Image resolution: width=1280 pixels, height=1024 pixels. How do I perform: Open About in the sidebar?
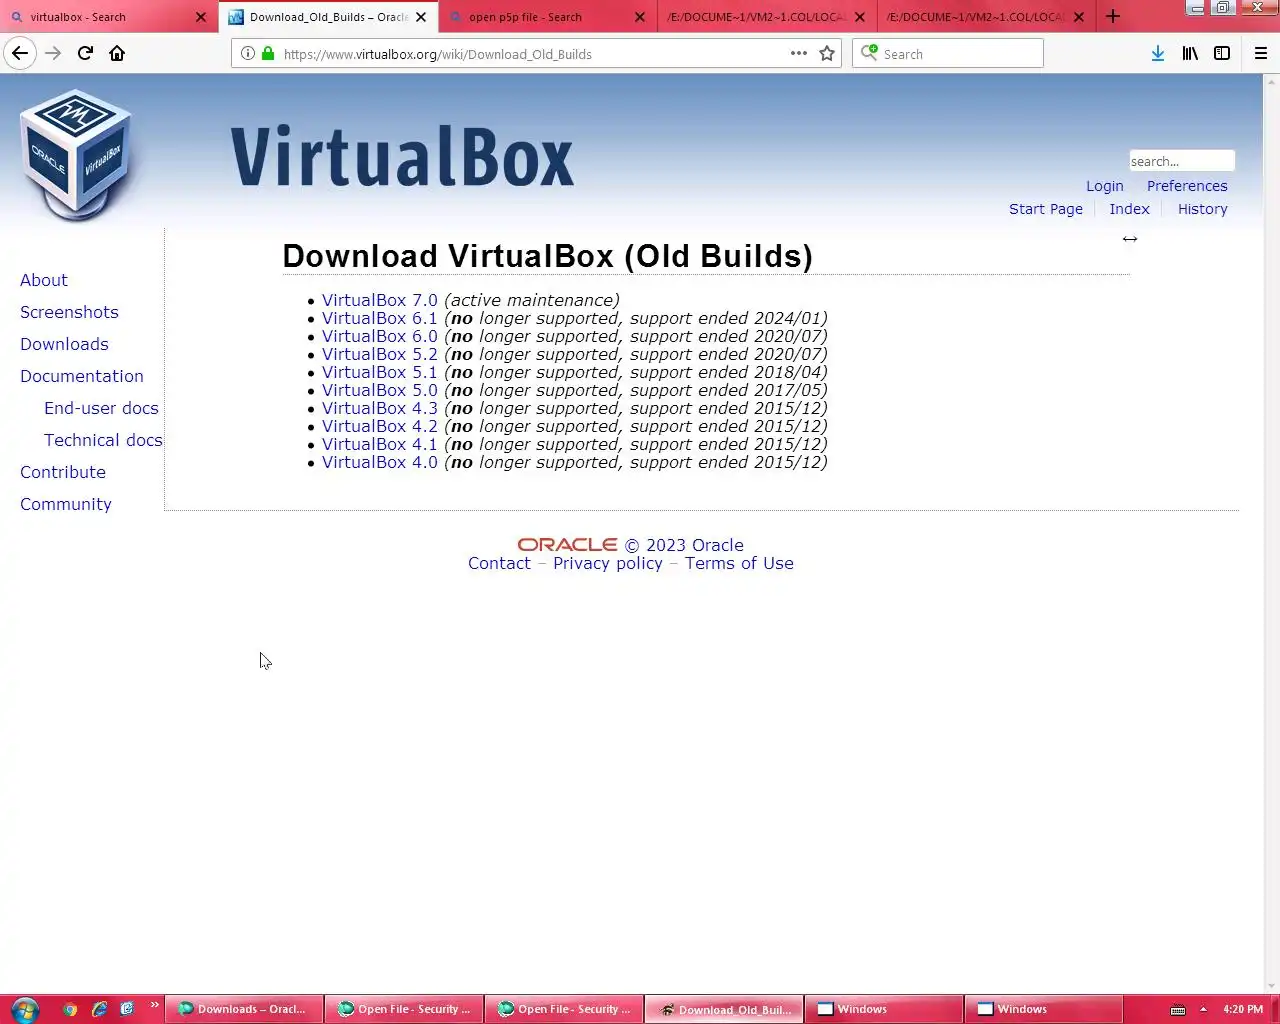(x=44, y=280)
